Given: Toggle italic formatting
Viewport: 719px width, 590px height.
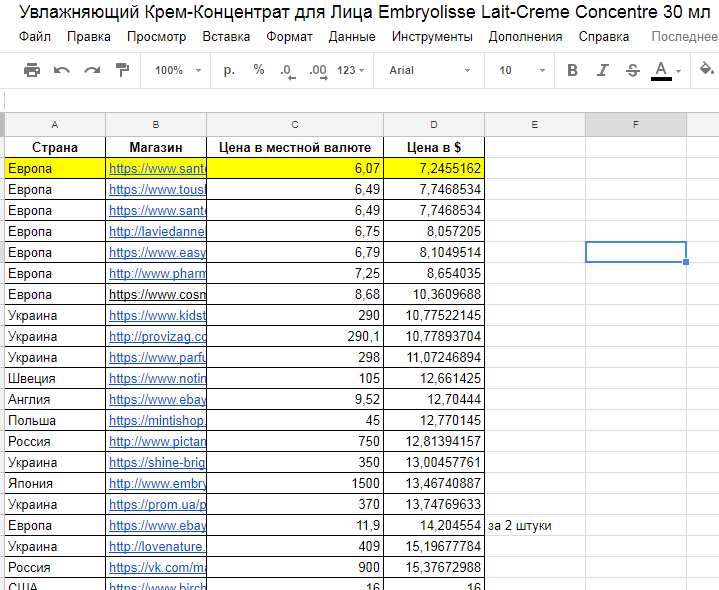Looking at the screenshot, I should (x=602, y=70).
